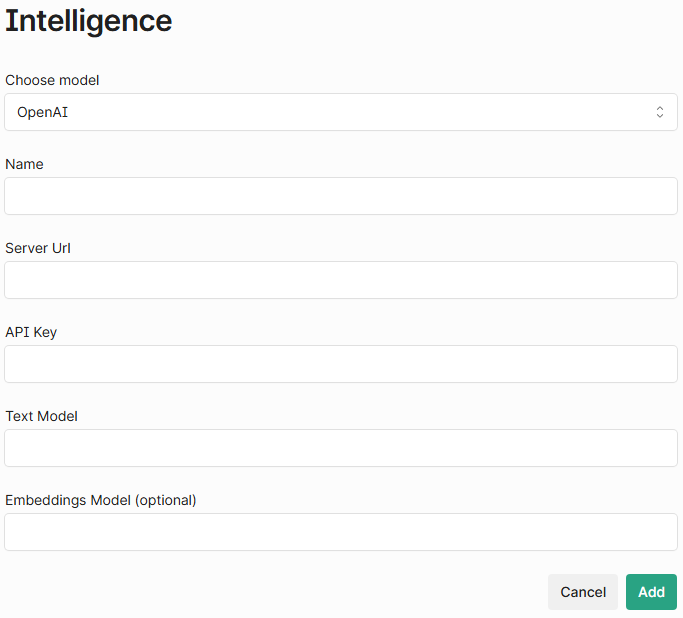Click the green Add button
The height and width of the screenshot is (618, 683).
[x=651, y=592]
